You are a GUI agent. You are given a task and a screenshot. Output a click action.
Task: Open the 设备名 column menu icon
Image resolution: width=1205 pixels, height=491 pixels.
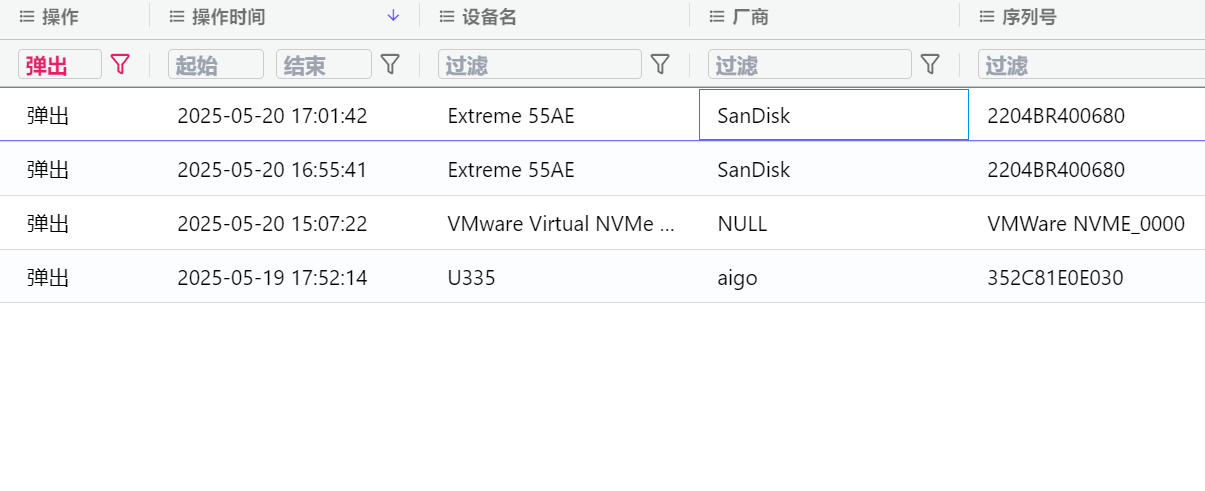click(x=447, y=17)
